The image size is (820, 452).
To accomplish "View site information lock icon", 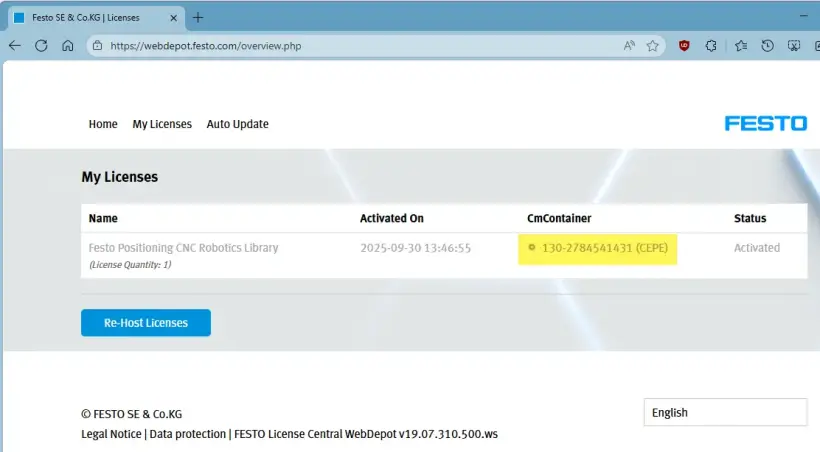I will click(x=98, y=46).
